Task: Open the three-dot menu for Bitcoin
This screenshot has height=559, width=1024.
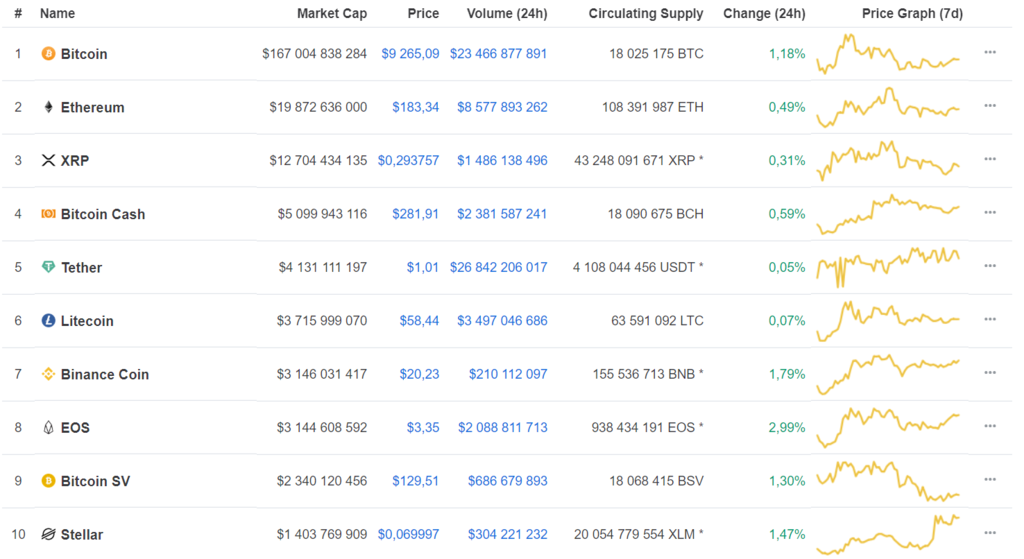Action: click(990, 52)
